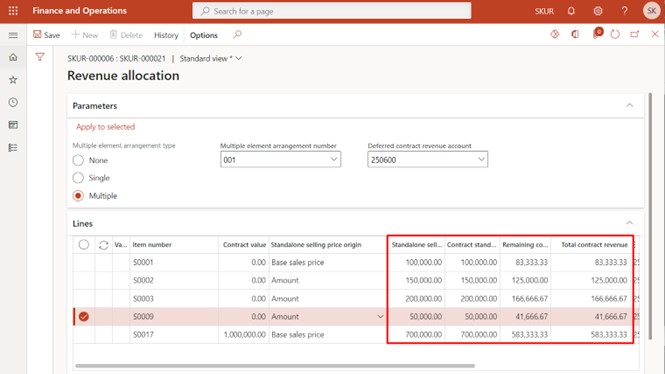Open Recent clock icon in the sidebar
Image resolution: width=665 pixels, height=374 pixels.
[x=13, y=102]
